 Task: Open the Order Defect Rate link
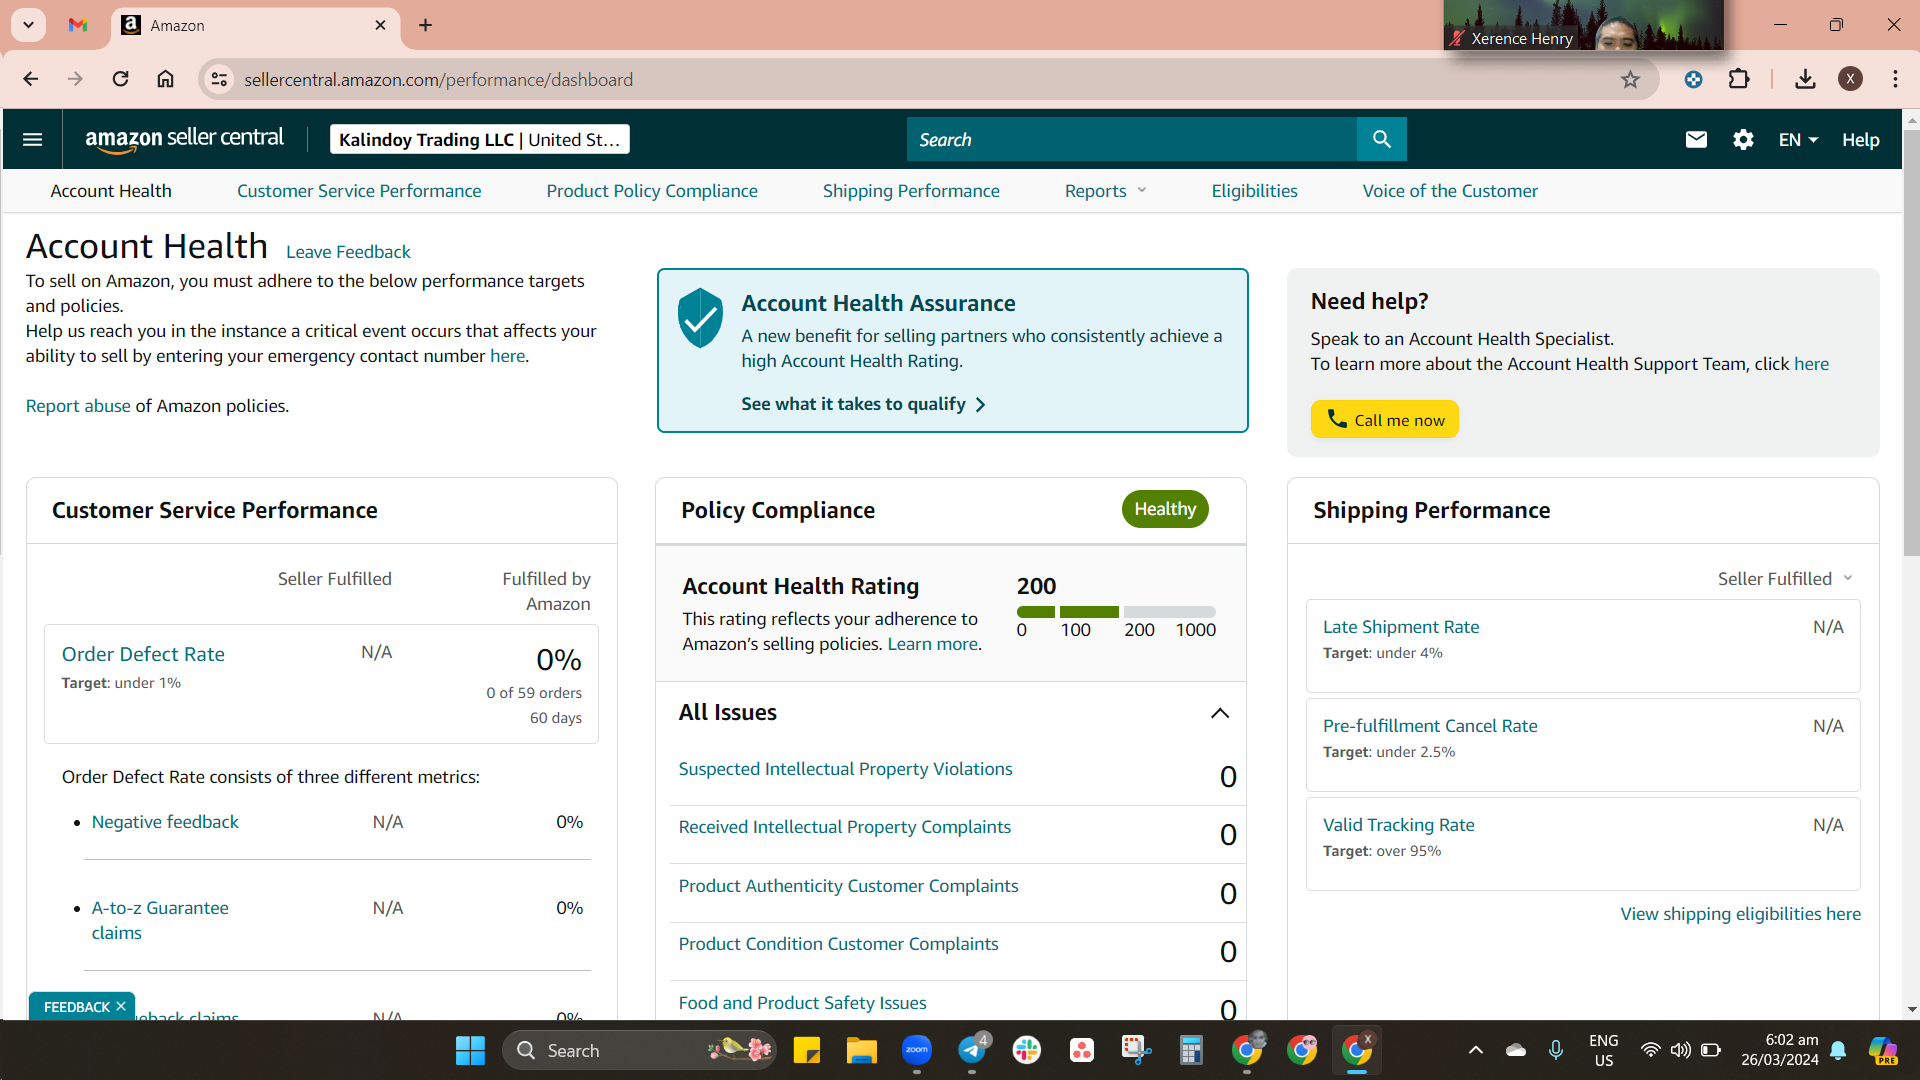(143, 654)
